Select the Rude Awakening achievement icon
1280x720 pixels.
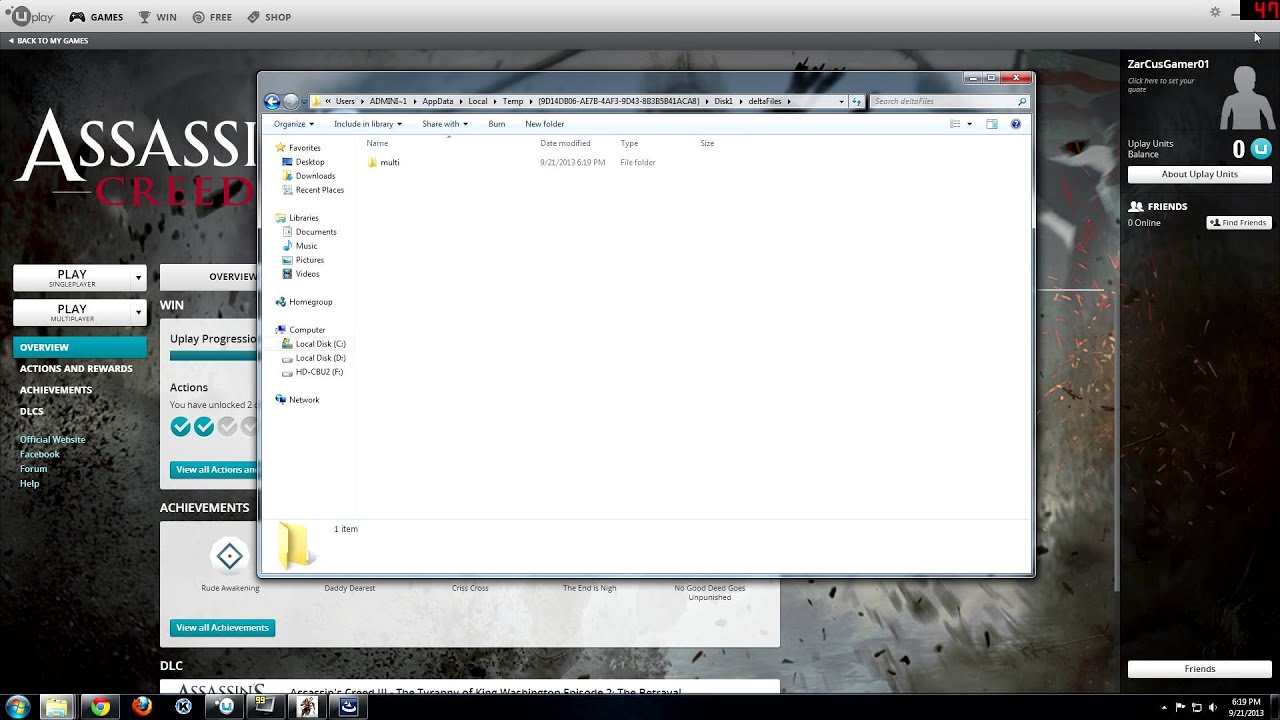(x=230, y=557)
